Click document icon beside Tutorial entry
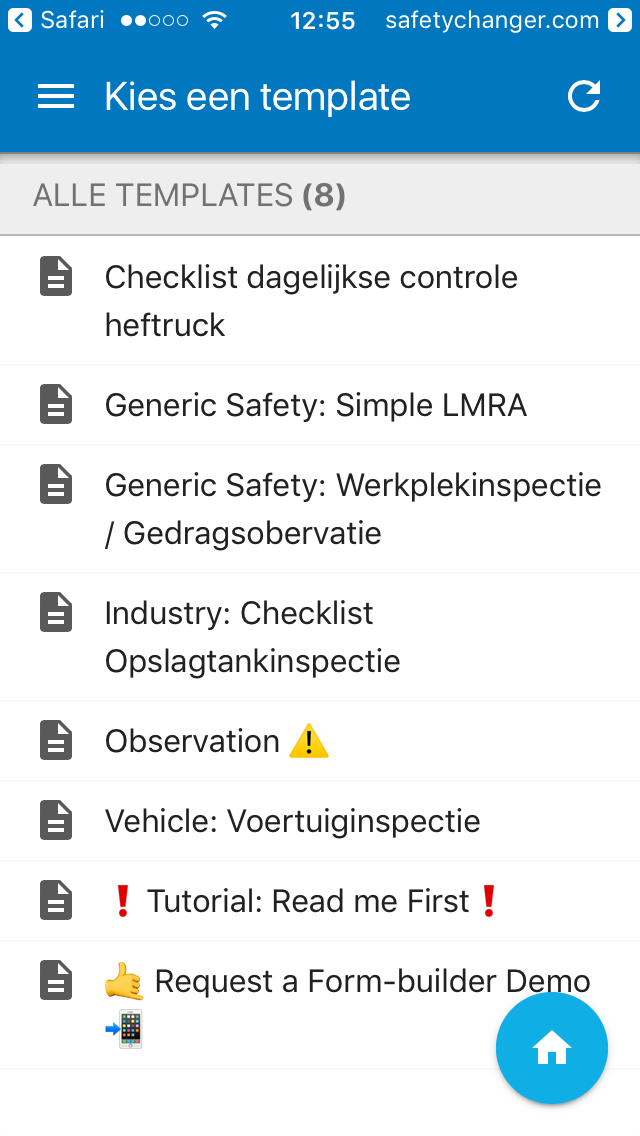640x1136 pixels. (x=56, y=901)
